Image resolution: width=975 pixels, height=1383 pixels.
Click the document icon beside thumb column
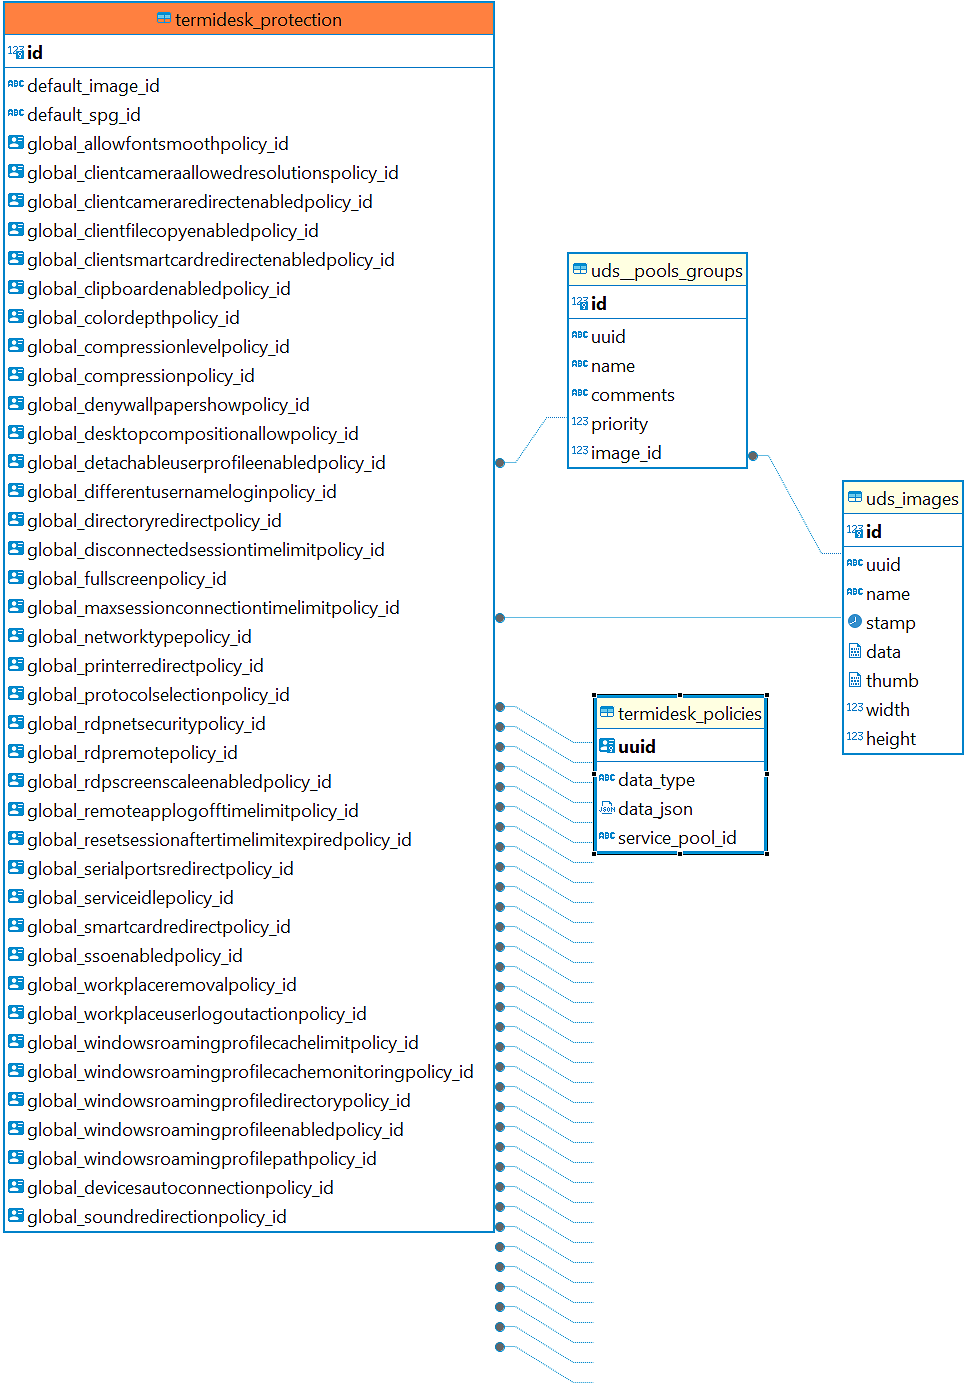[x=855, y=680]
